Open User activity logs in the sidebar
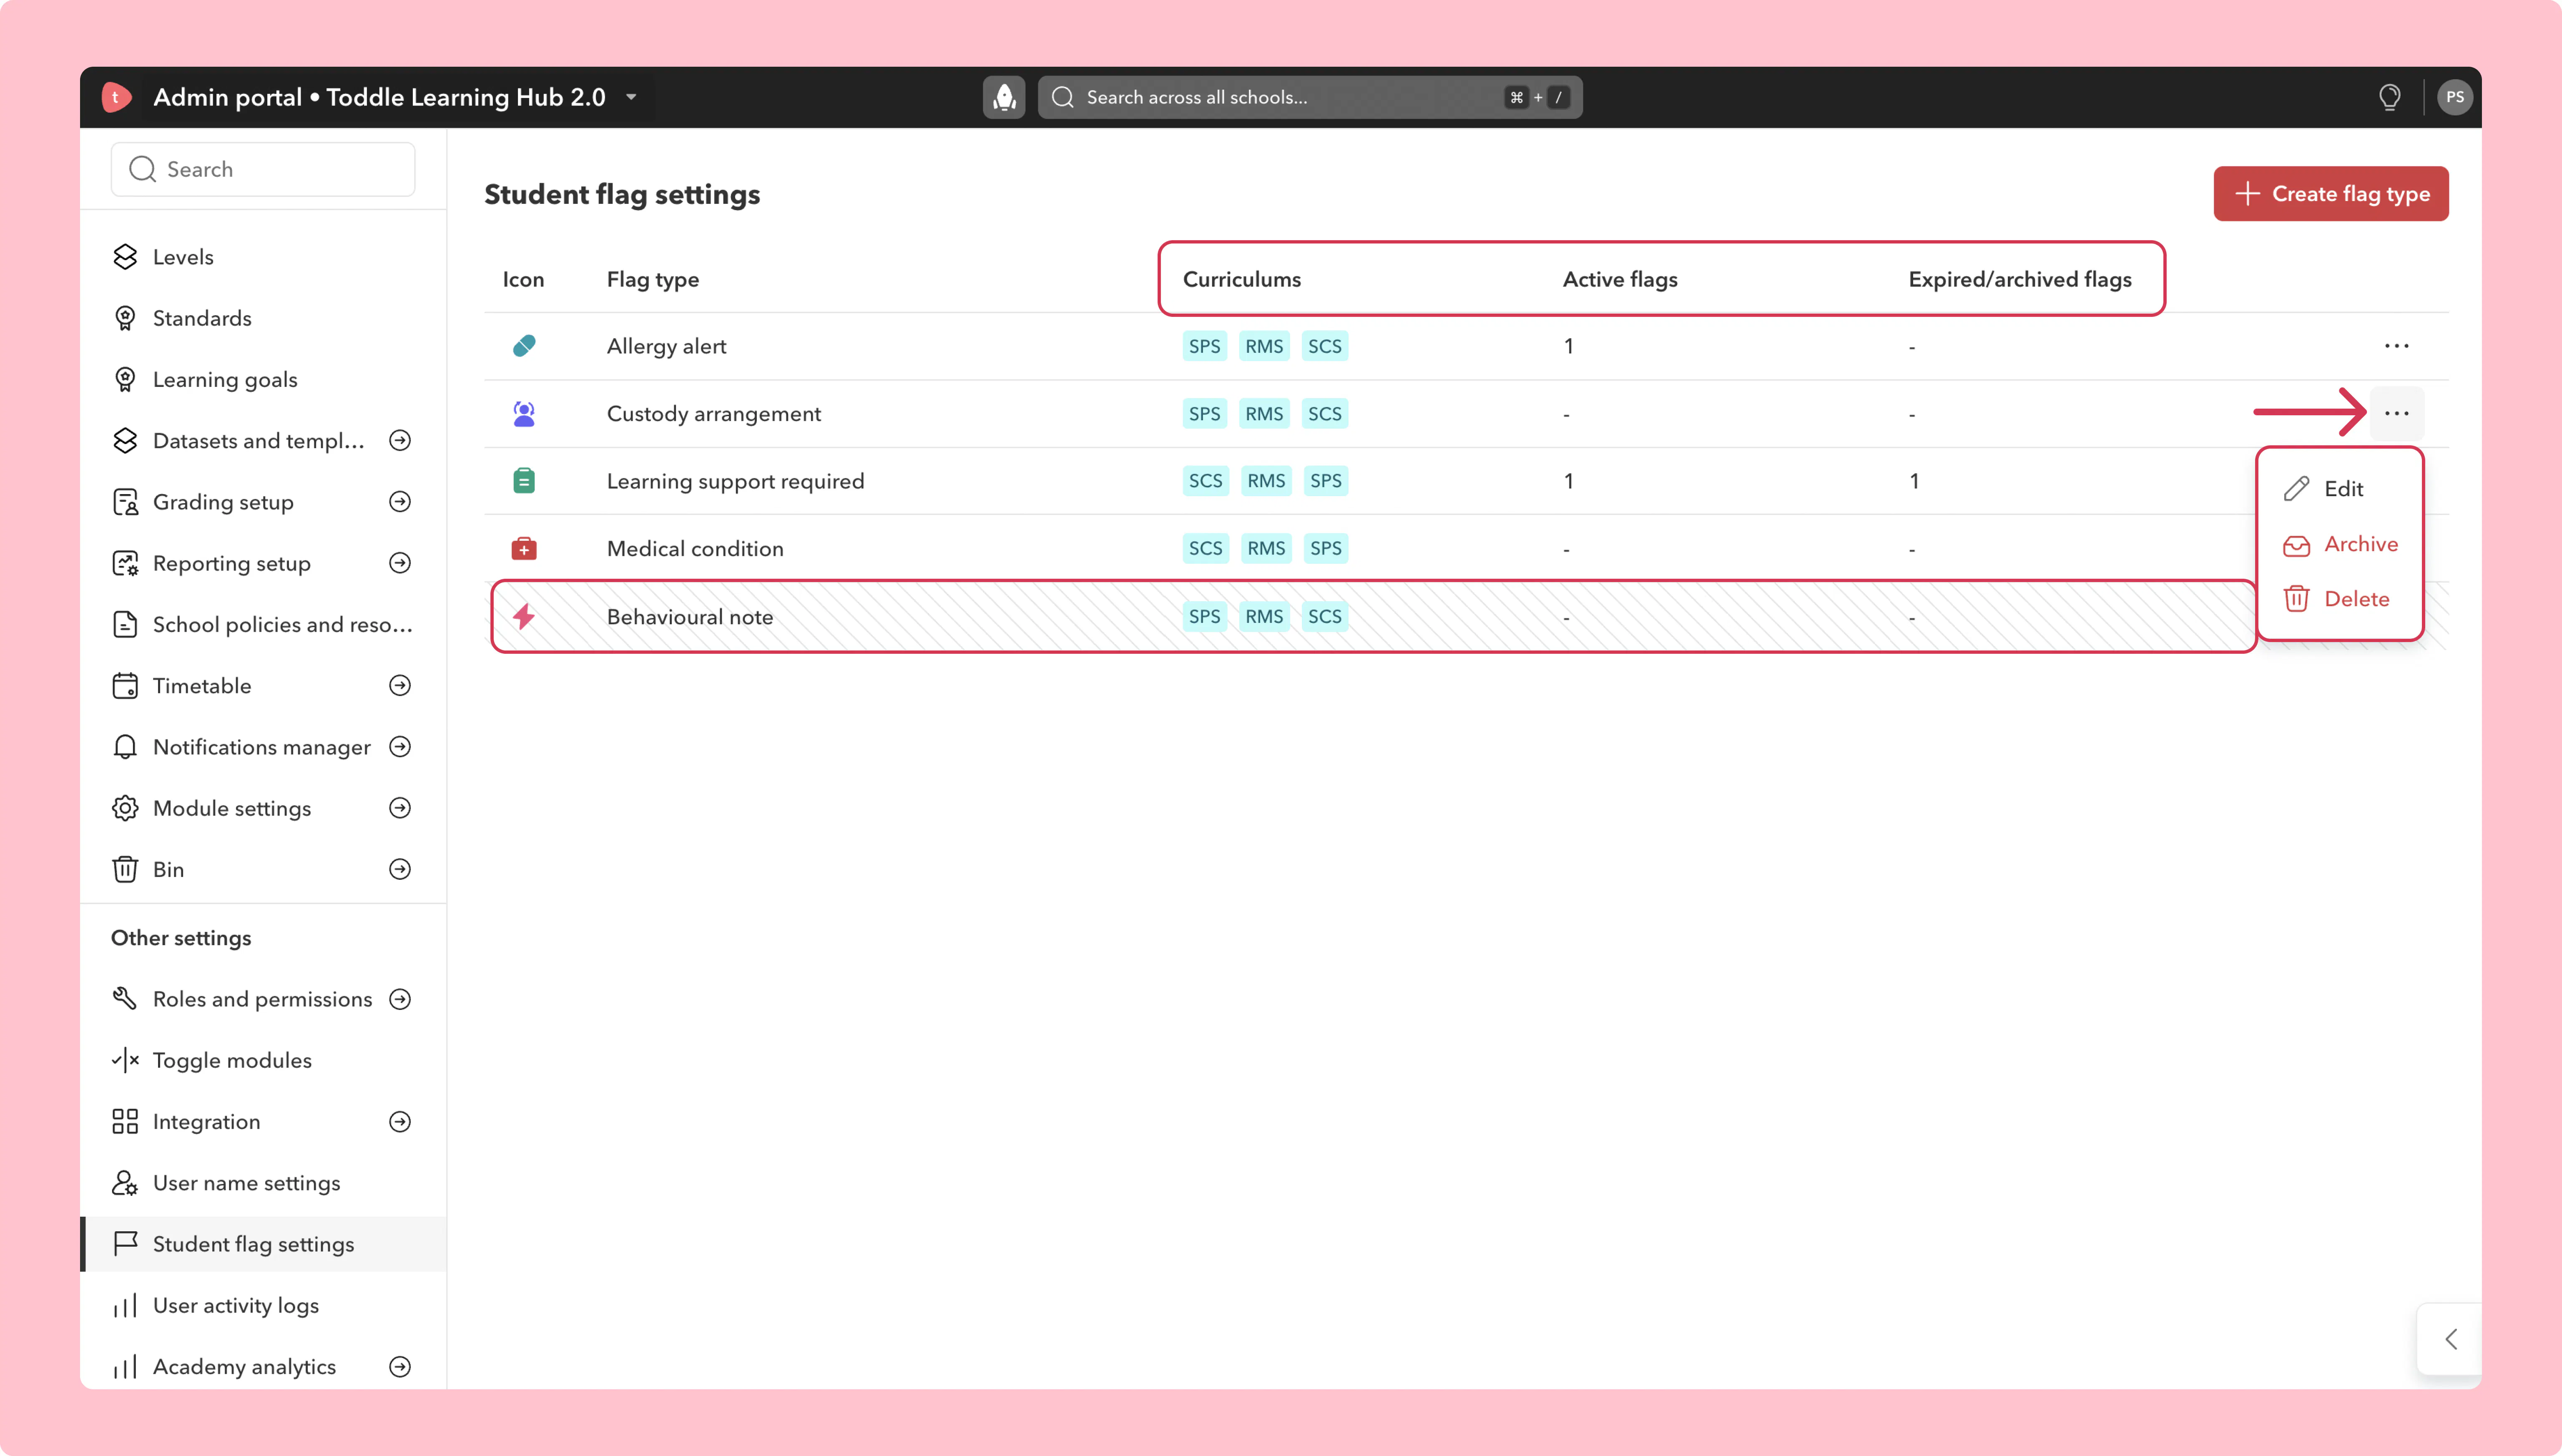This screenshot has height=1456, width=2562. pyautogui.click(x=263, y=1306)
